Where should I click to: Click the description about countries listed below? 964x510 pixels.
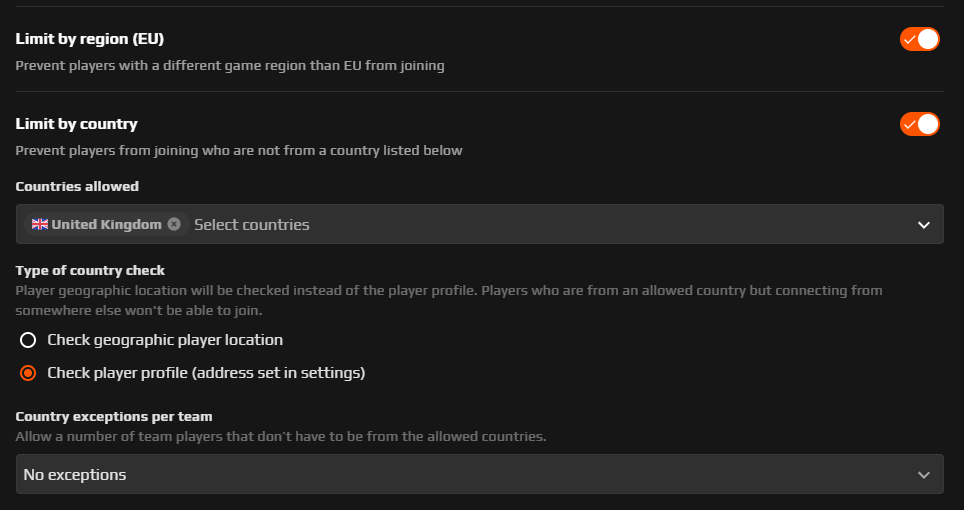[239, 151]
